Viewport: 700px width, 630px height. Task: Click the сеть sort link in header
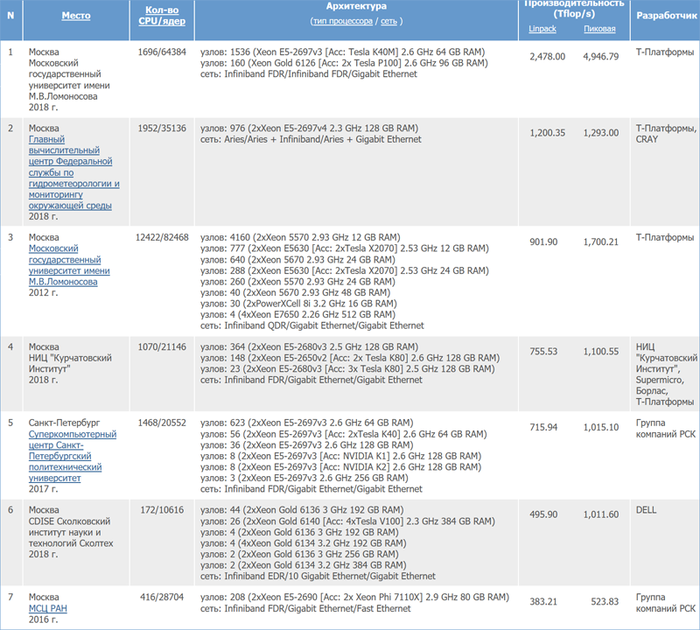[x=389, y=20]
